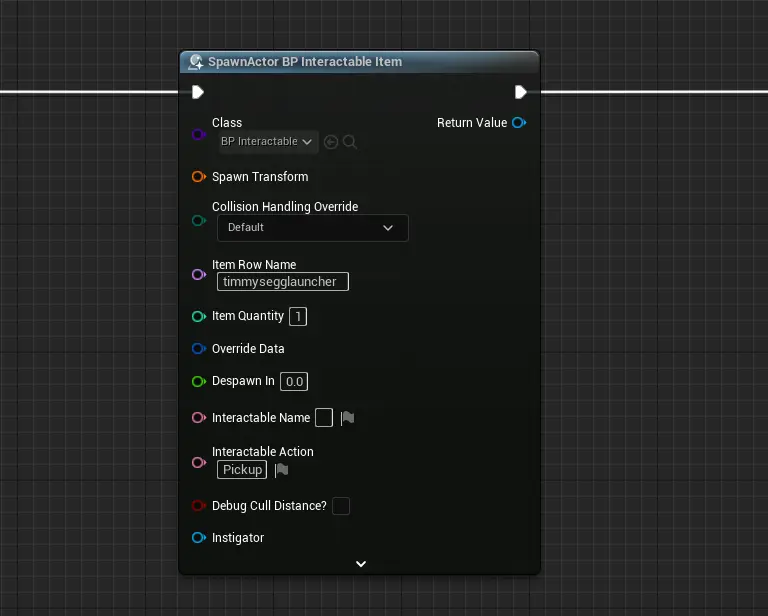Image resolution: width=768 pixels, height=616 pixels.
Task: Click the Interactable Action pin
Action: coord(198,462)
